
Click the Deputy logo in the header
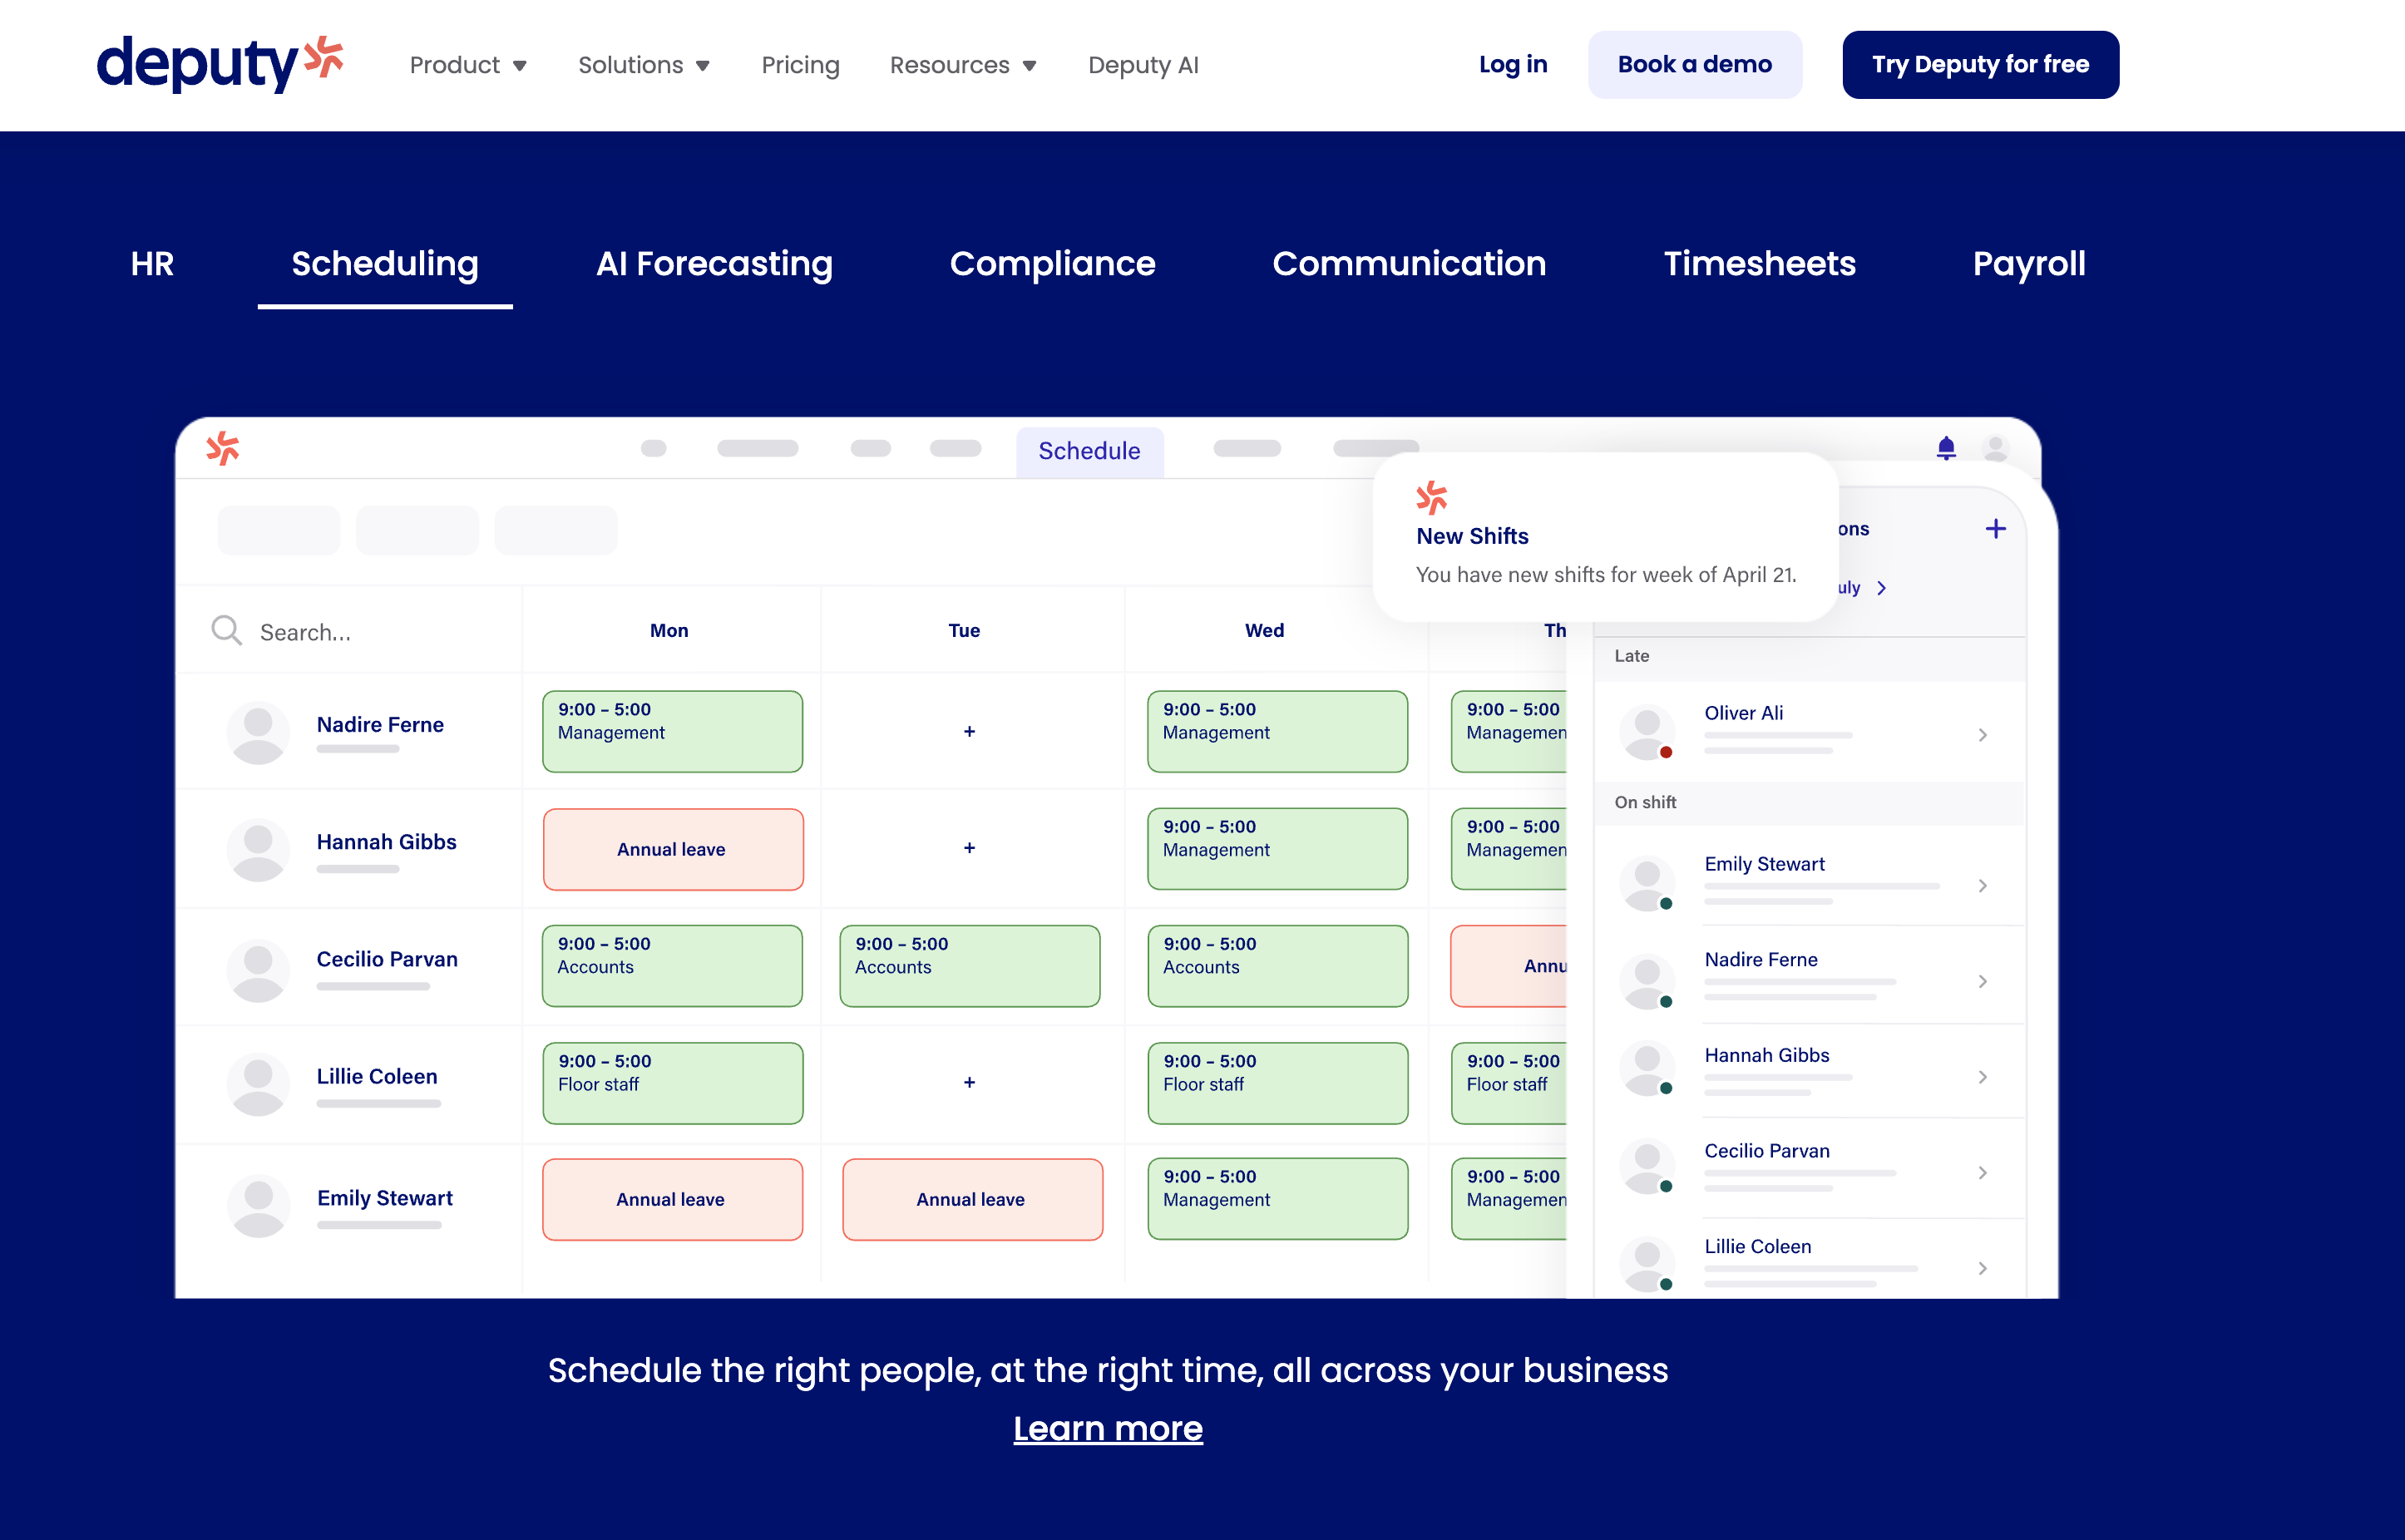[x=220, y=64]
